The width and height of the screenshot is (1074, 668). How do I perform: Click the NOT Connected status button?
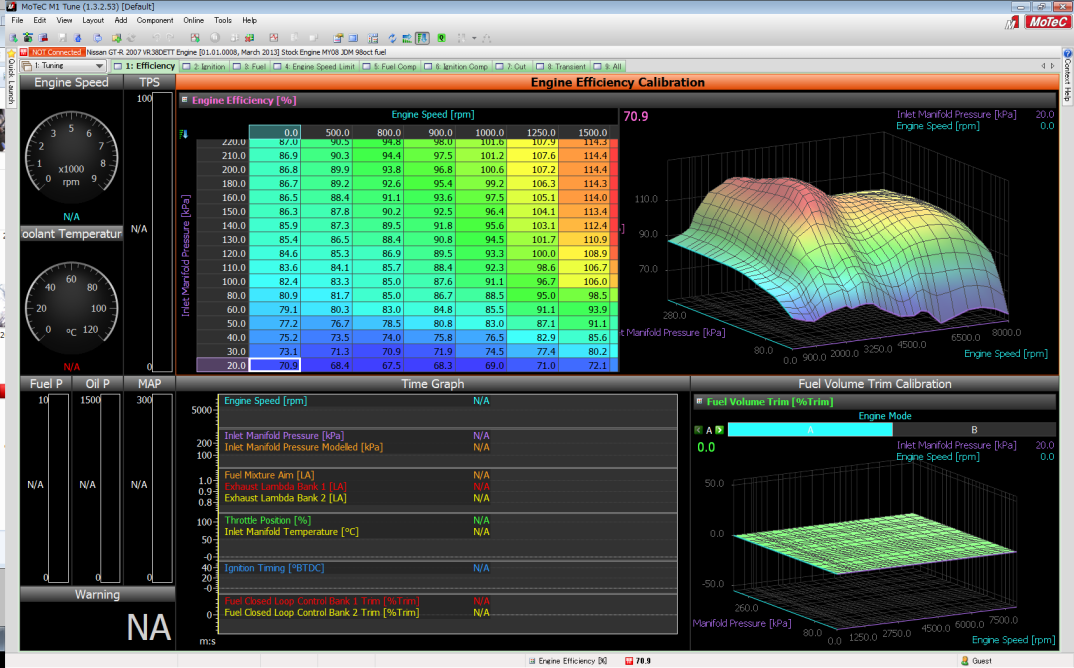pos(56,52)
